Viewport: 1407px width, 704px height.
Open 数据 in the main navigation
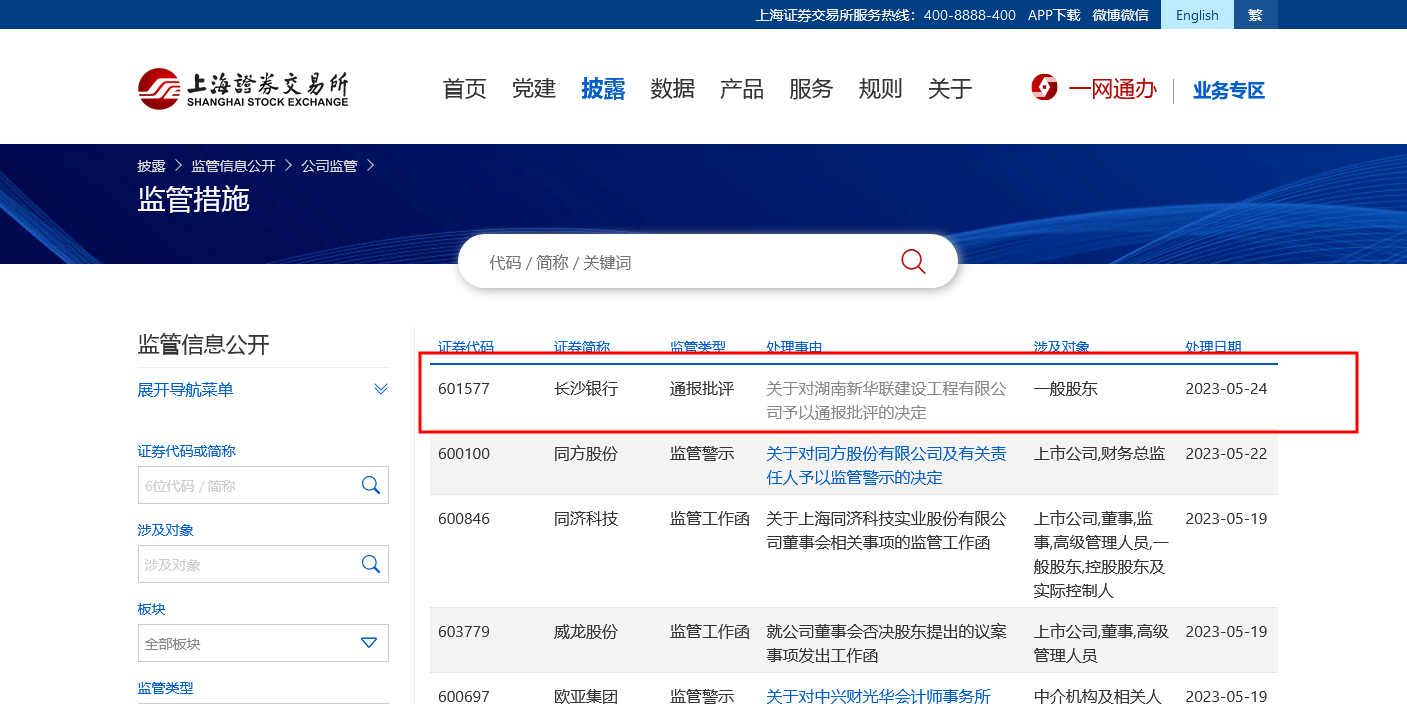(x=672, y=89)
